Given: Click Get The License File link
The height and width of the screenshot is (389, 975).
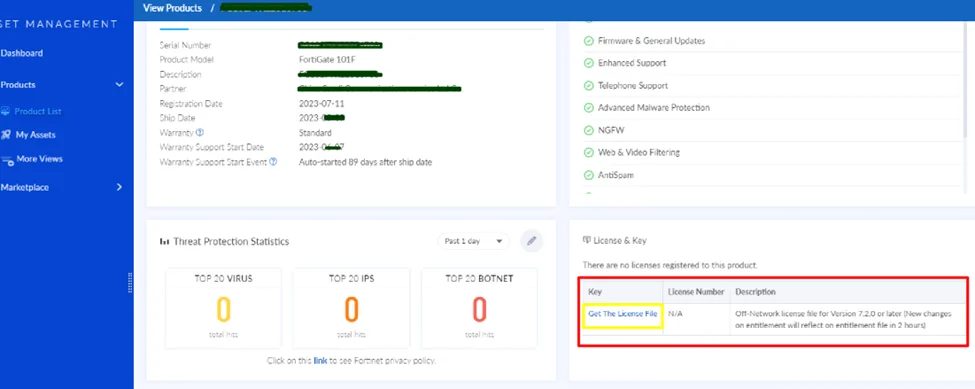Looking at the screenshot, I should [622, 314].
